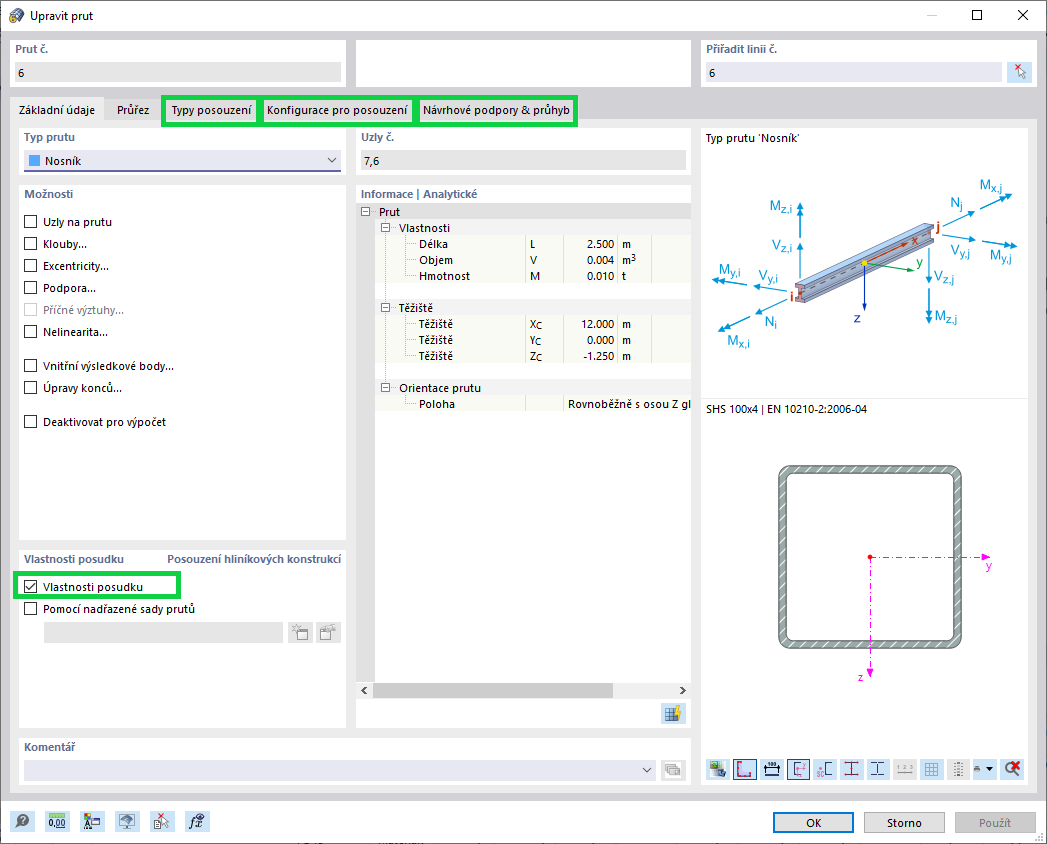Viewport: 1047px width, 844px height.
Task: Collapse the Orientace prutu section
Action: coord(385,388)
